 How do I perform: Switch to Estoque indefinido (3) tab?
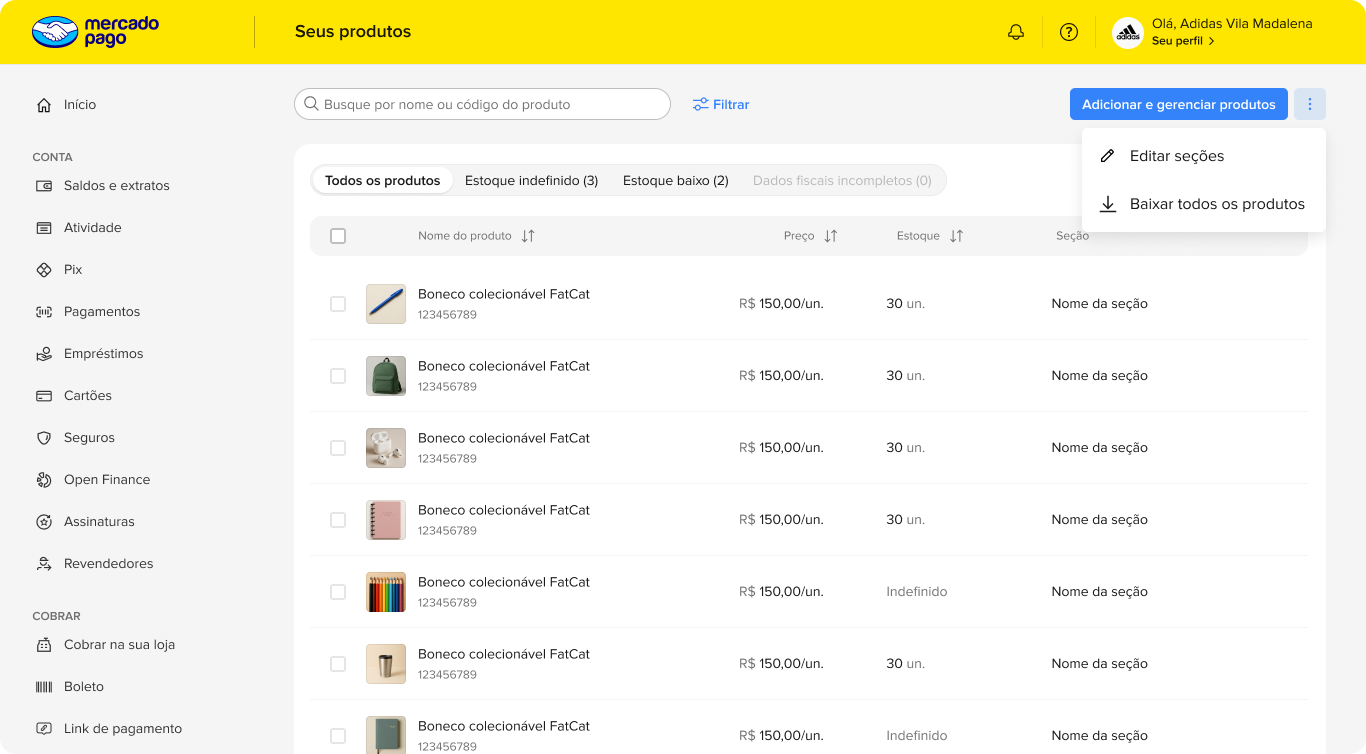532,181
